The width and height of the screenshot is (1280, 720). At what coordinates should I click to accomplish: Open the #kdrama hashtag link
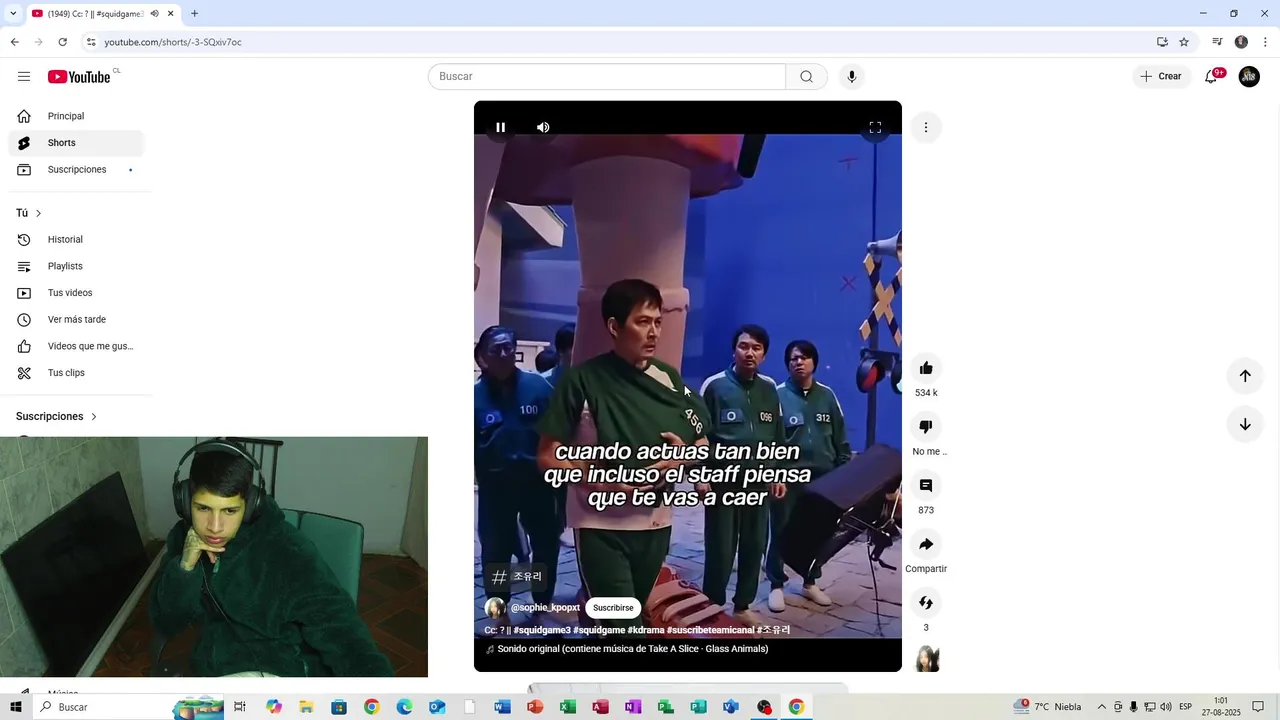pyautogui.click(x=645, y=630)
